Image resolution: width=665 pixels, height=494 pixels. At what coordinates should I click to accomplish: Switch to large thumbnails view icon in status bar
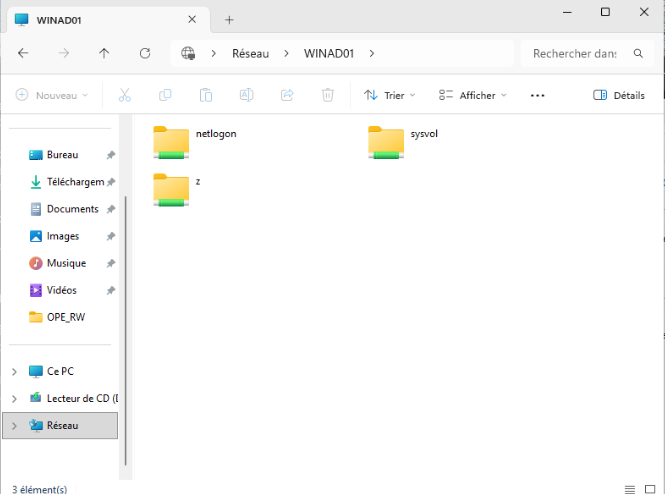coord(650,489)
